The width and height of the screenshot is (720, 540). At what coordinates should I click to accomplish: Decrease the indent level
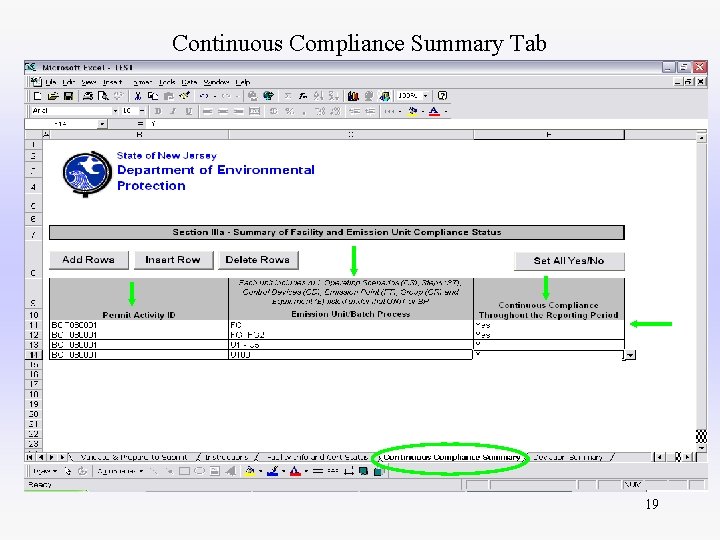click(x=354, y=111)
